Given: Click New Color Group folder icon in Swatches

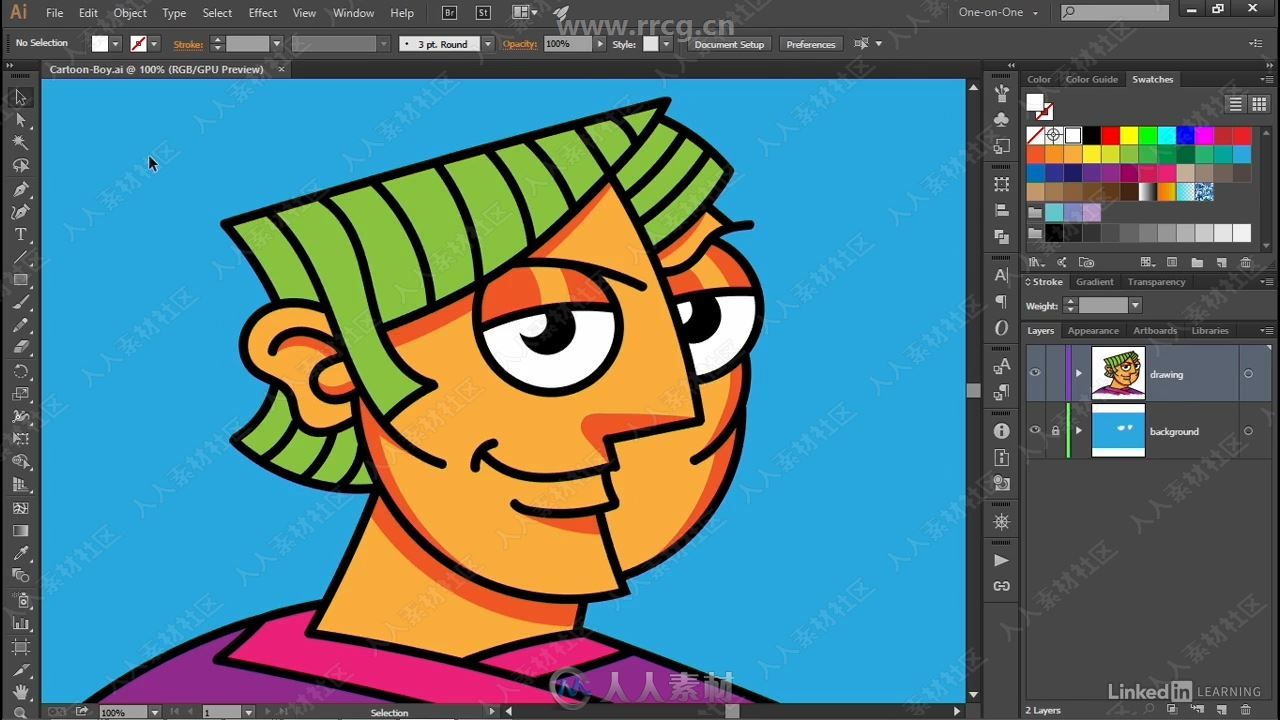Looking at the screenshot, I should pos(1197,263).
